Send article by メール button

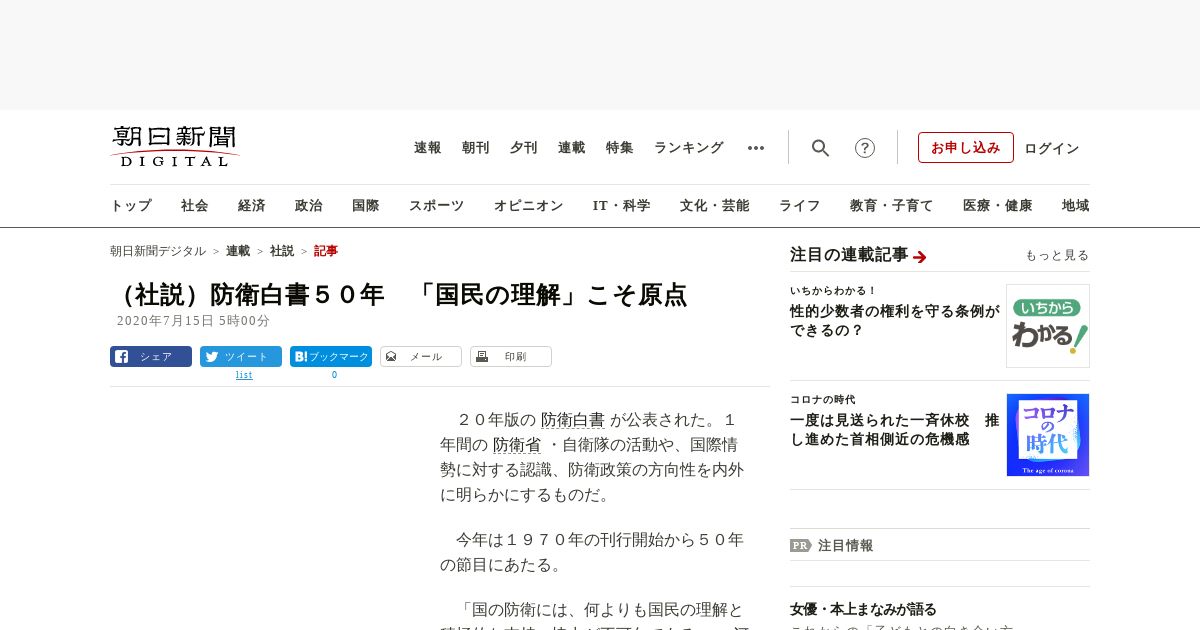point(421,356)
